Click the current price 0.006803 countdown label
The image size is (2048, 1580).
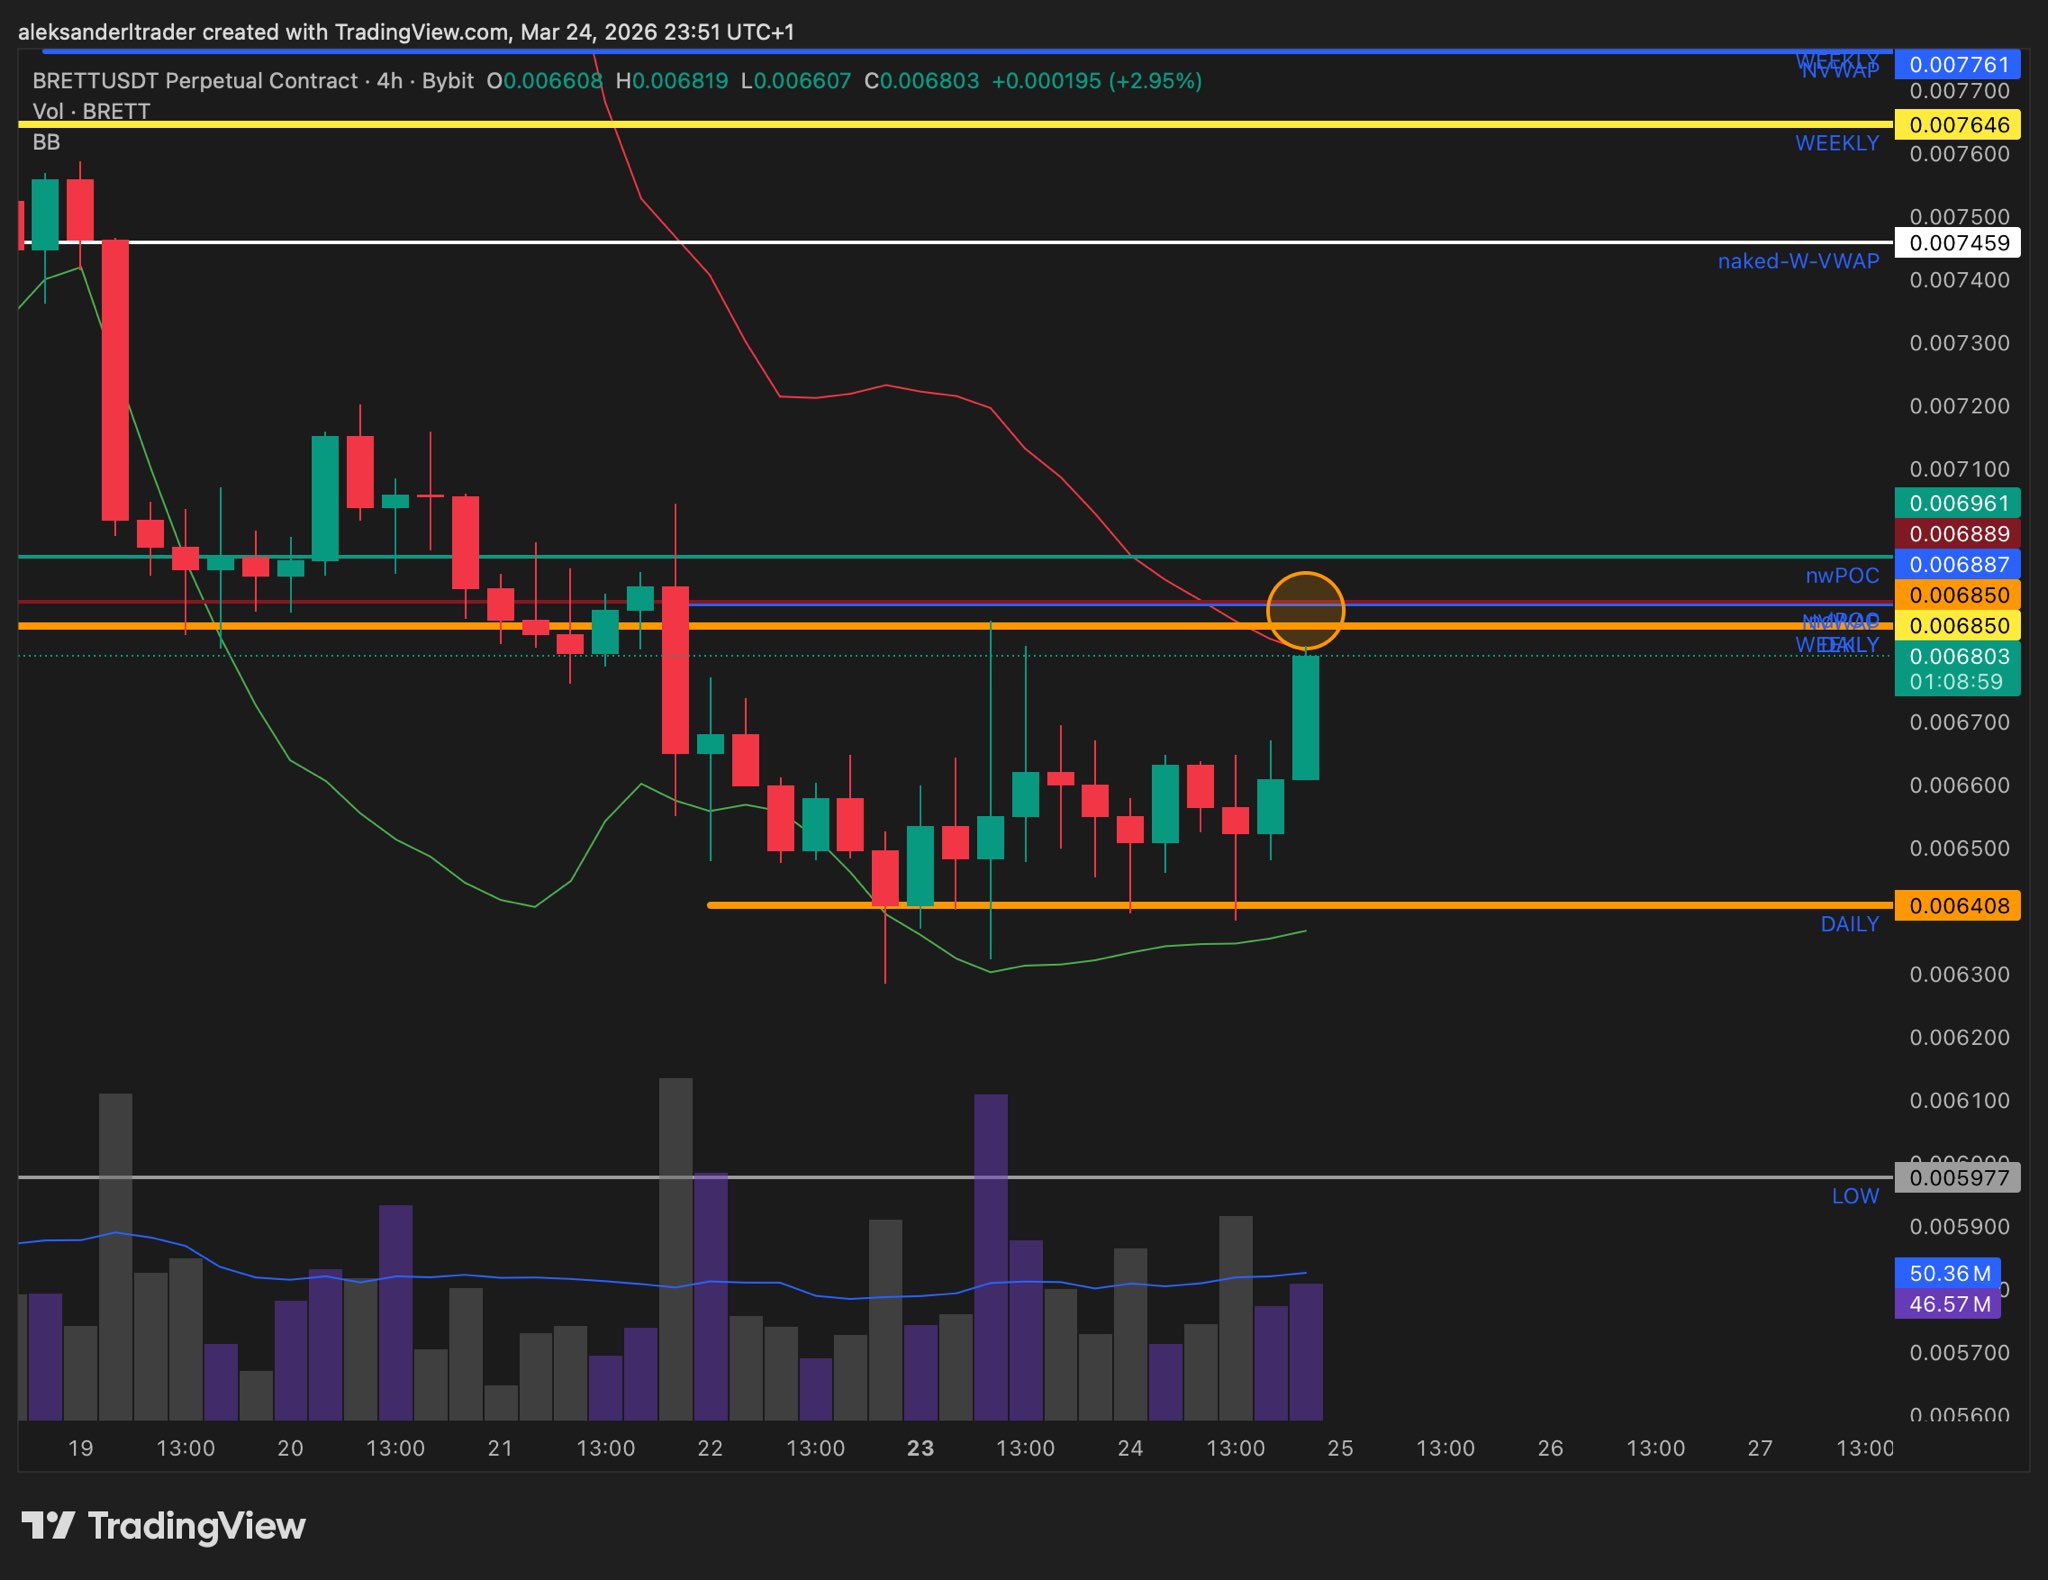pos(1957,668)
